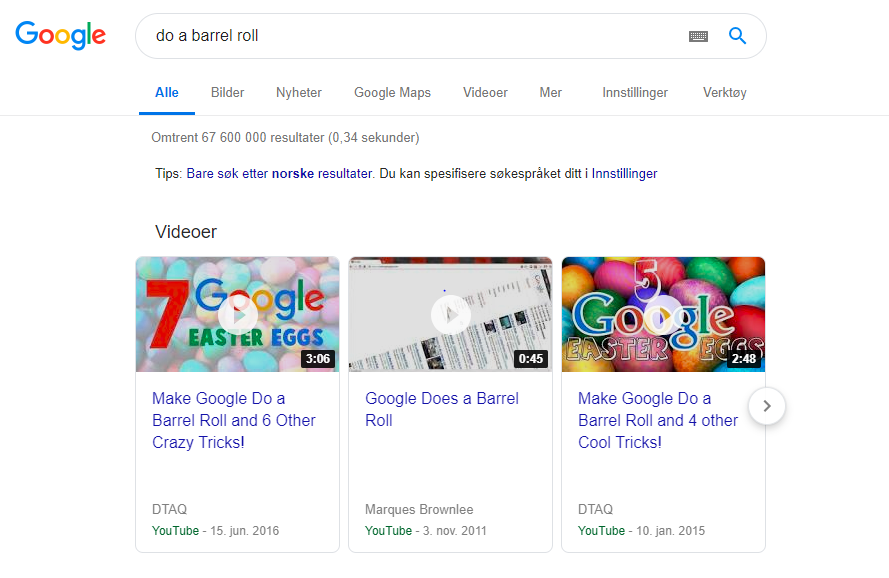Play the 7 Google Easter Eggs video thumbnail
The height and width of the screenshot is (578, 889).
pyautogui.click(x=238, y=314)
